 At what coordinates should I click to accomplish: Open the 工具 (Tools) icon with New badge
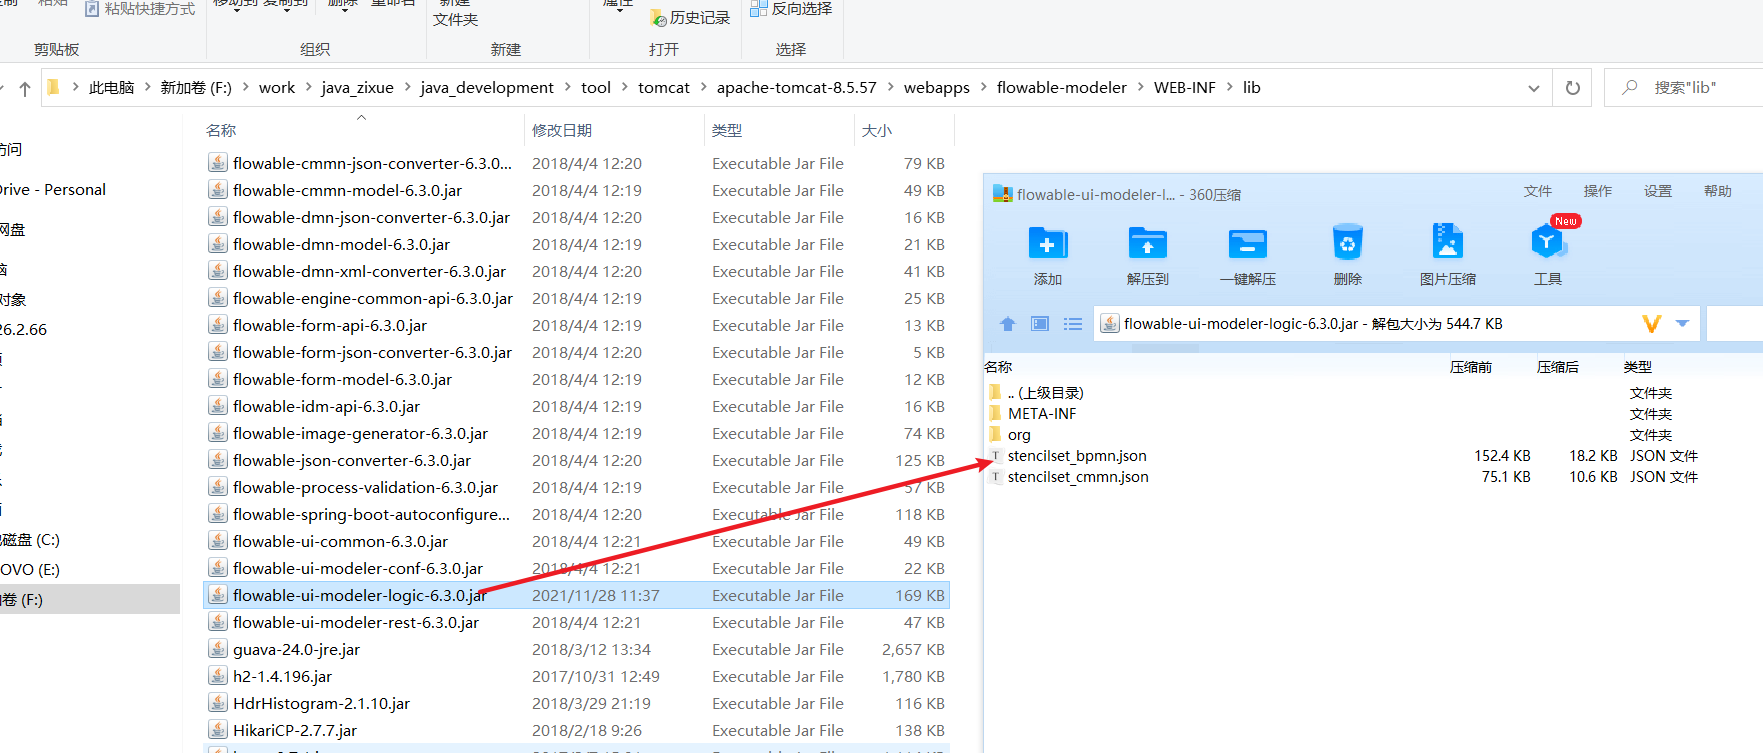[1548, 242]
